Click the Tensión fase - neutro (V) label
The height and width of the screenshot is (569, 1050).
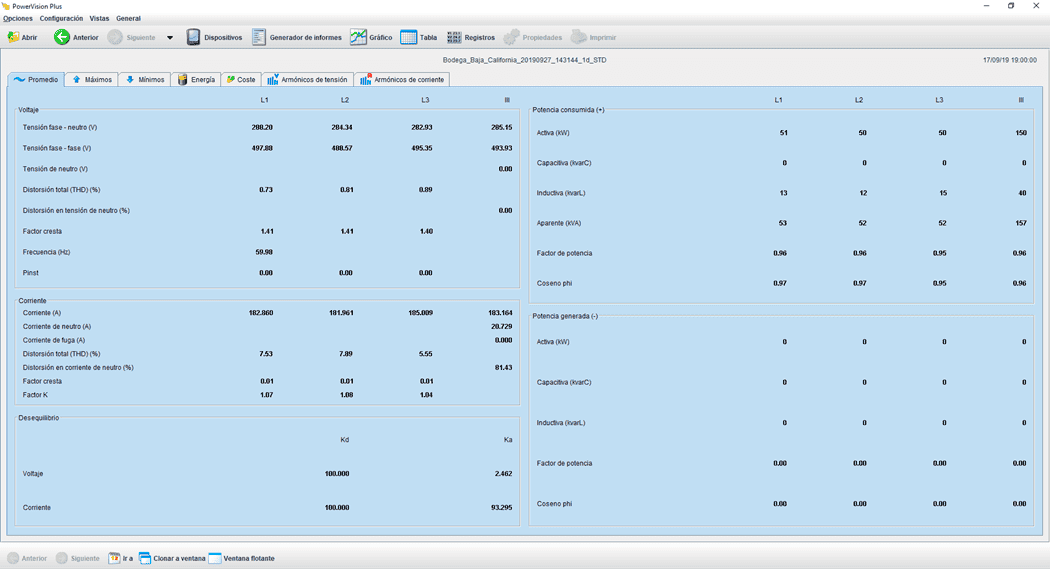60,127
